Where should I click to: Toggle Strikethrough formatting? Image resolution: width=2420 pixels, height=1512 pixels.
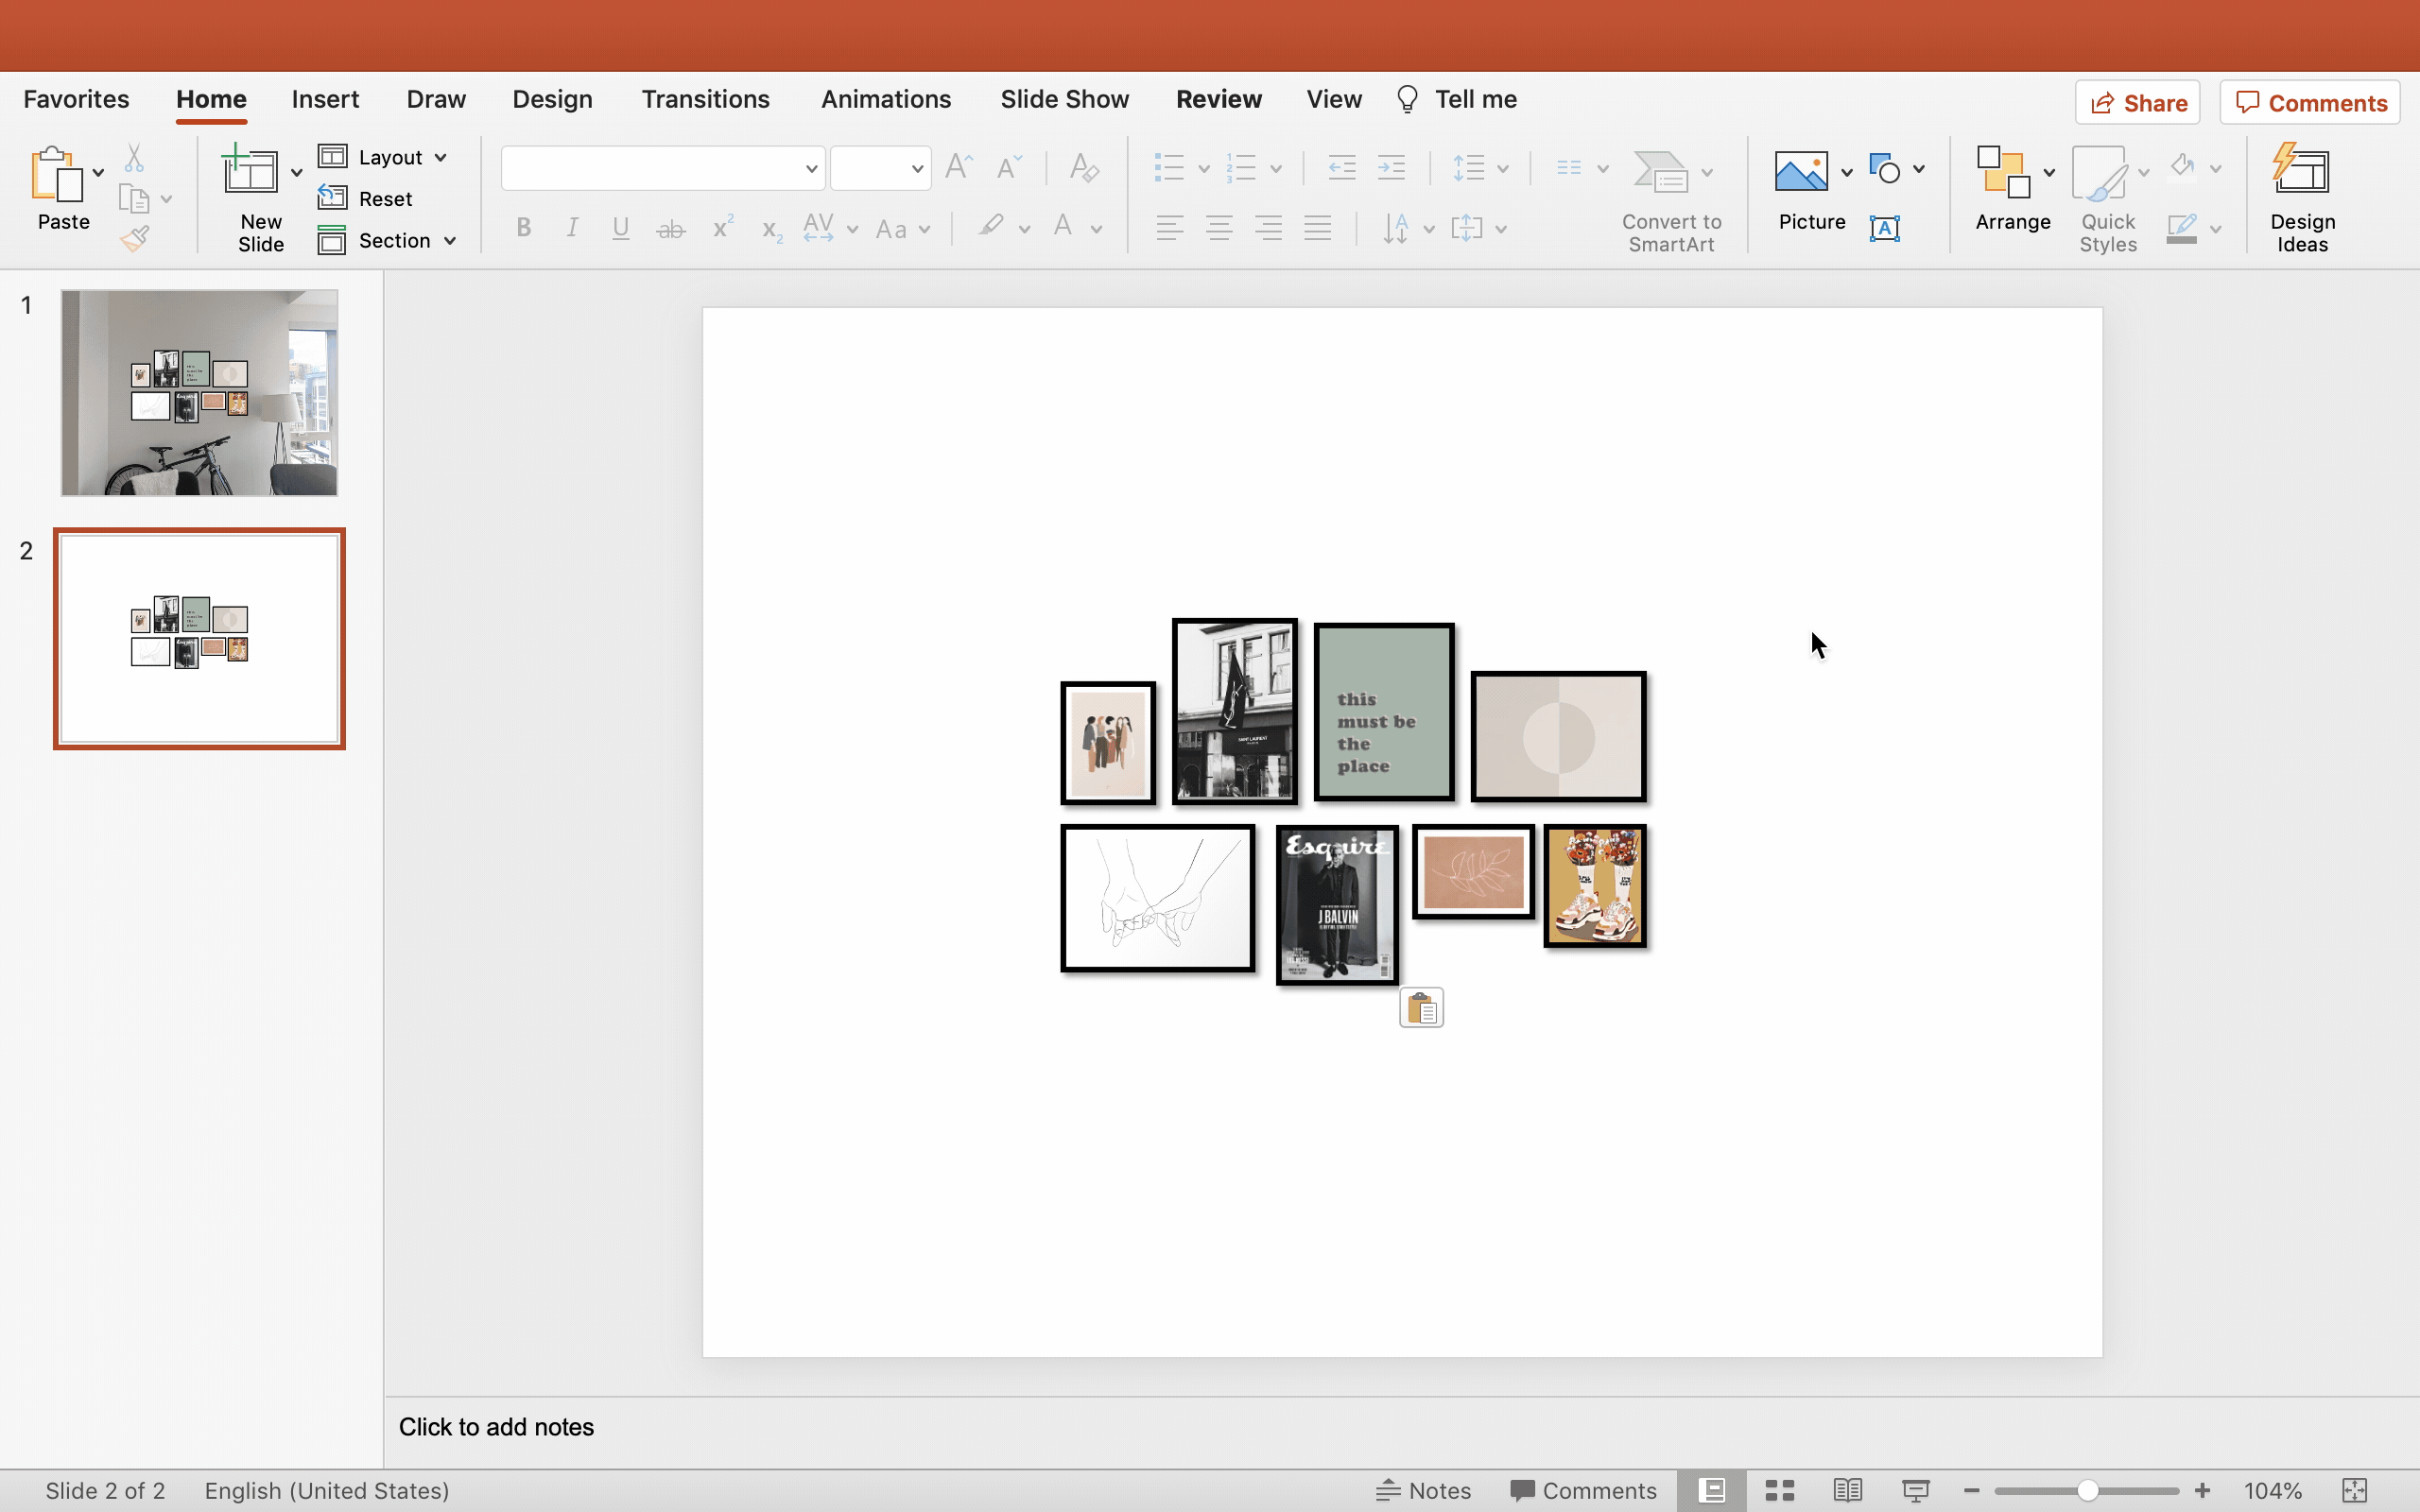(670, 229)
